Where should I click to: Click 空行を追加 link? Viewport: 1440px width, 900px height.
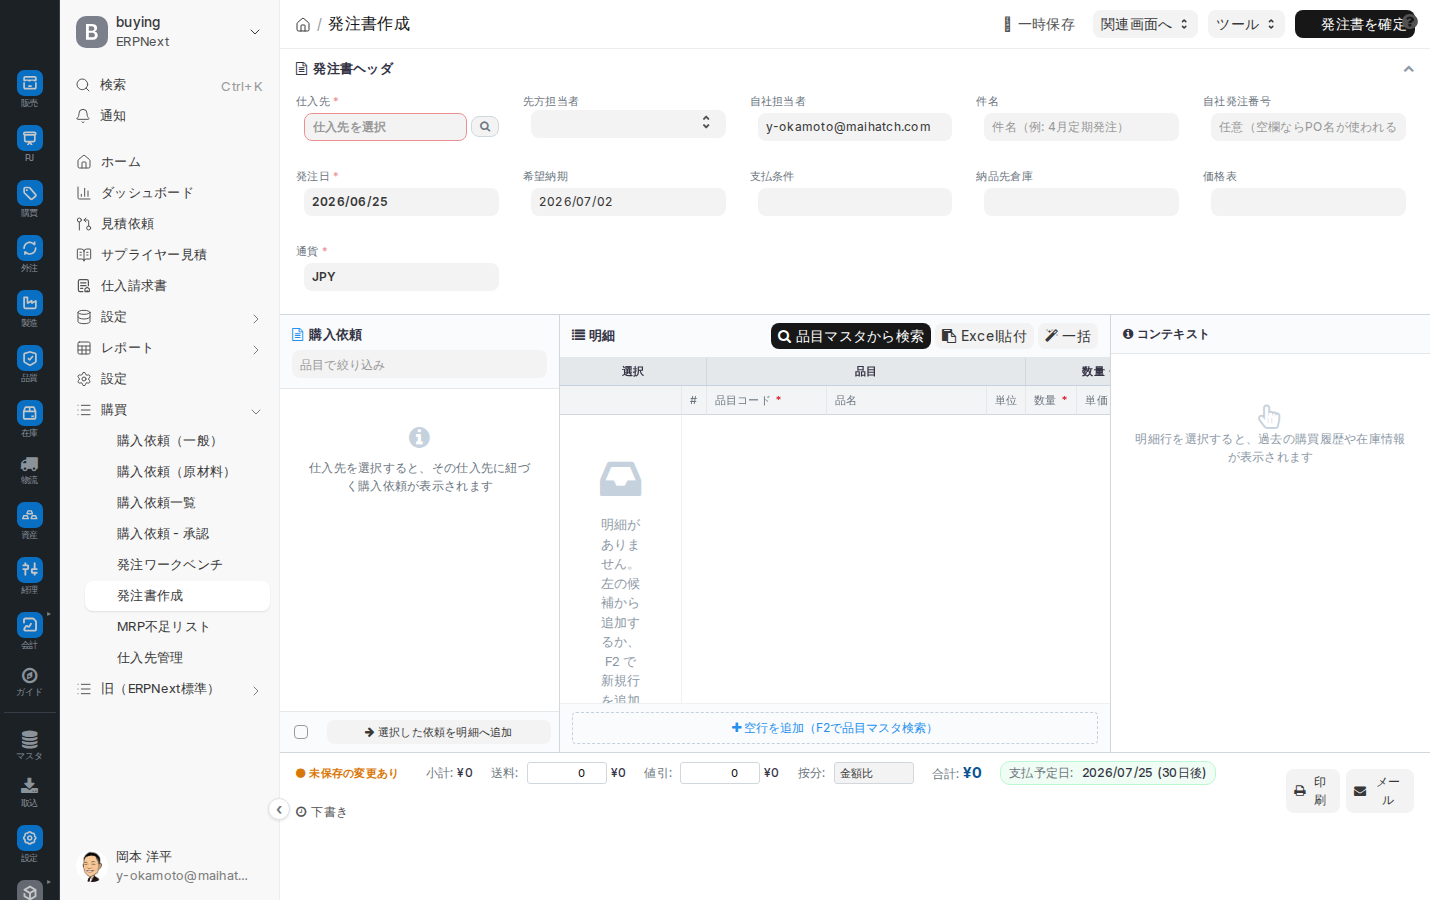834,728
